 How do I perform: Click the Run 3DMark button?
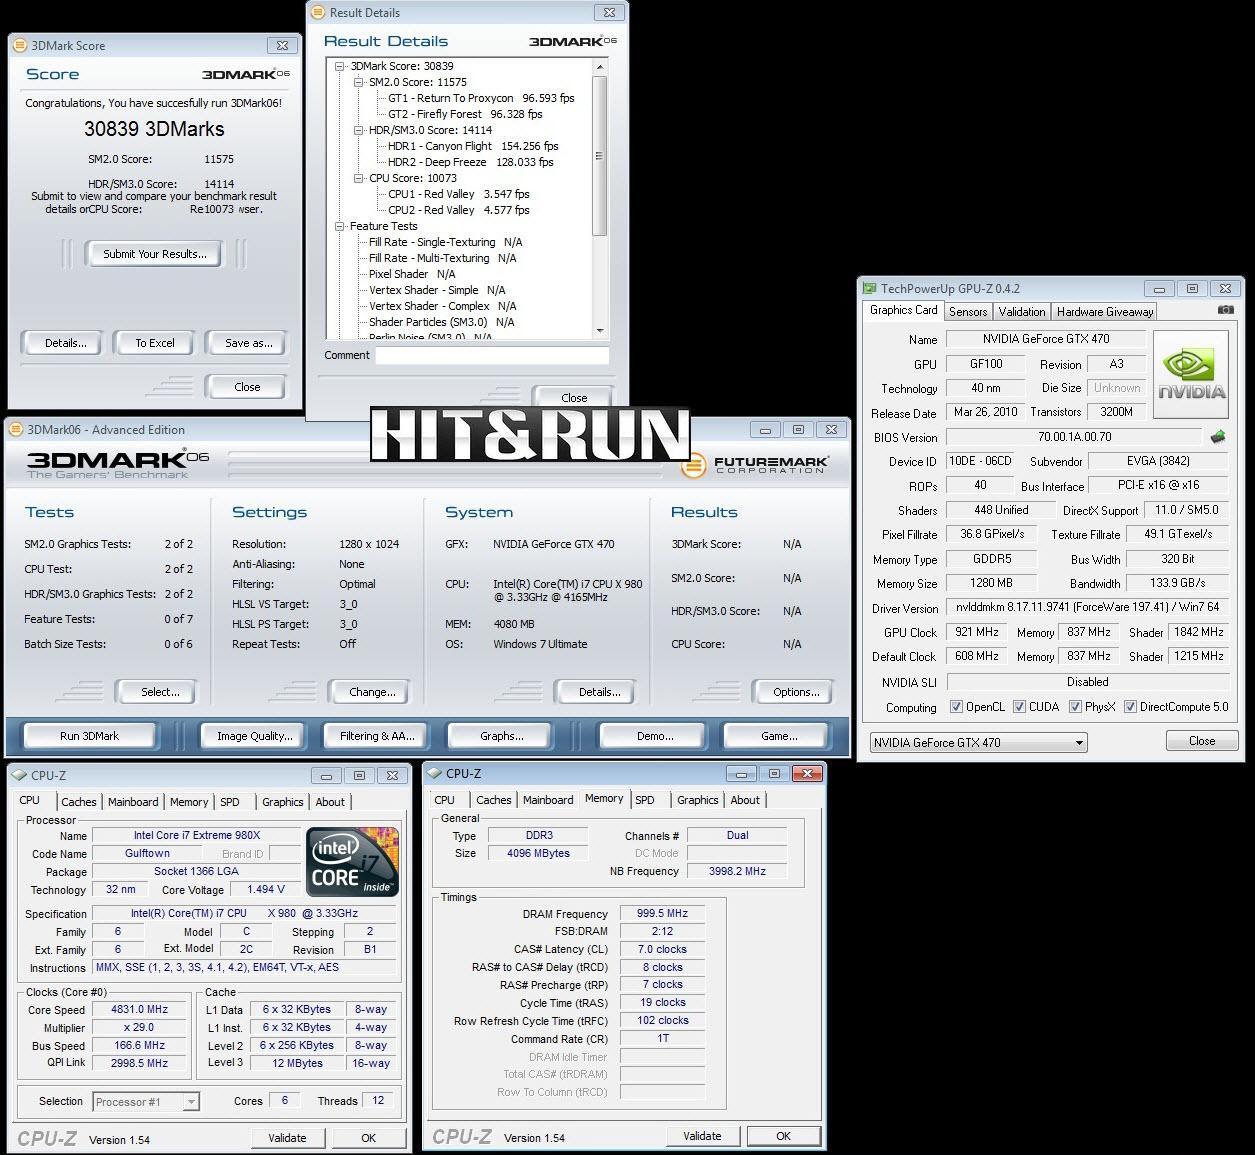point(89,736)
